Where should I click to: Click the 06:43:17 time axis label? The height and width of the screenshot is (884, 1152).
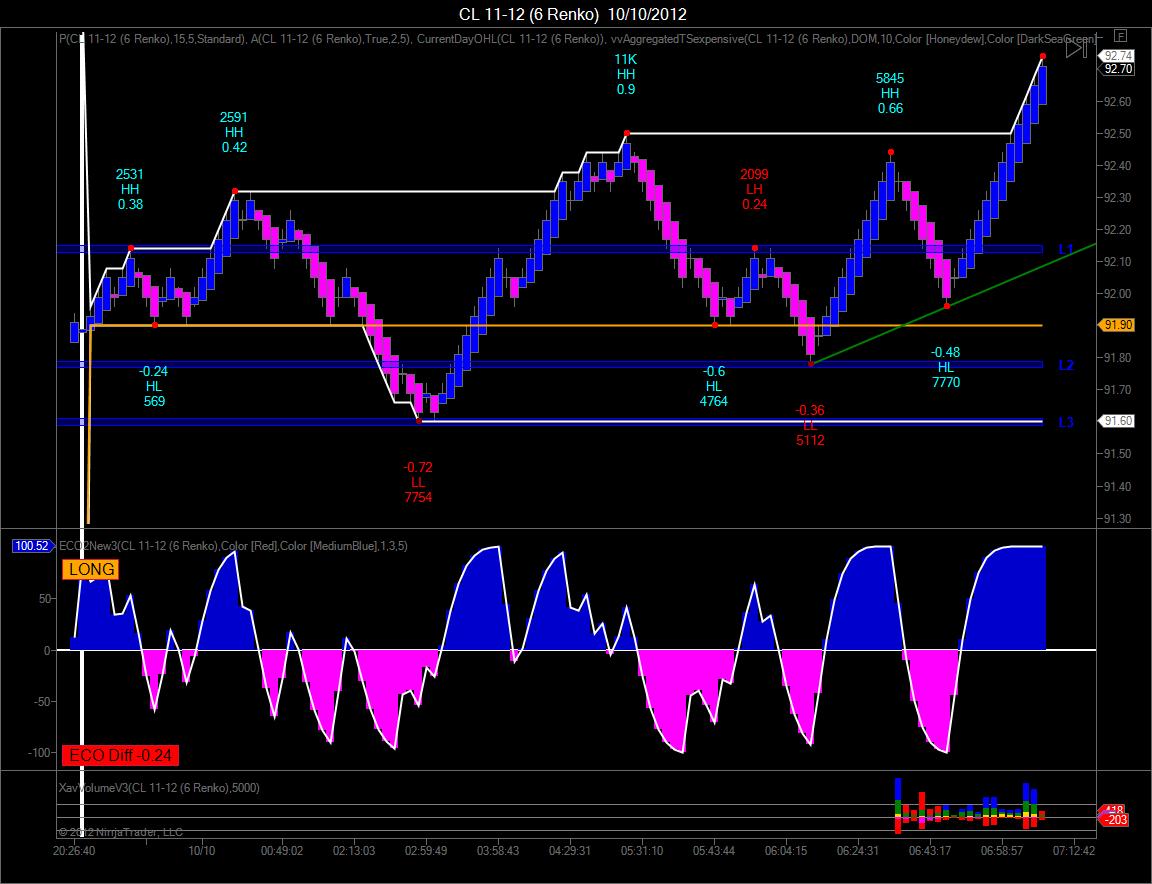tap(929, 851)
